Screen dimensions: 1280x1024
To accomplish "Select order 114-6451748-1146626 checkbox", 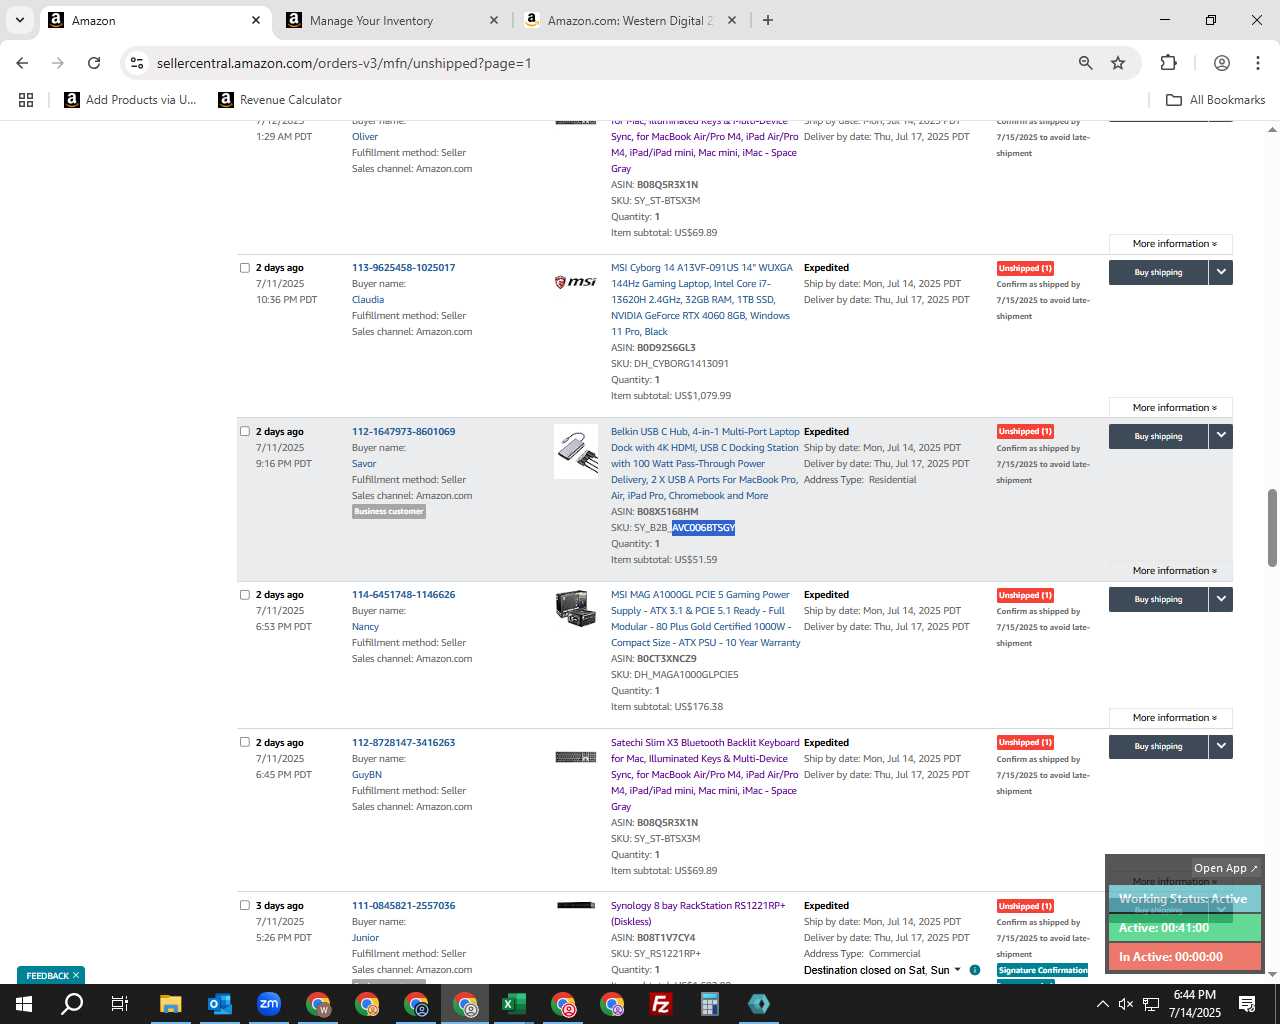I will pos(244,595).
